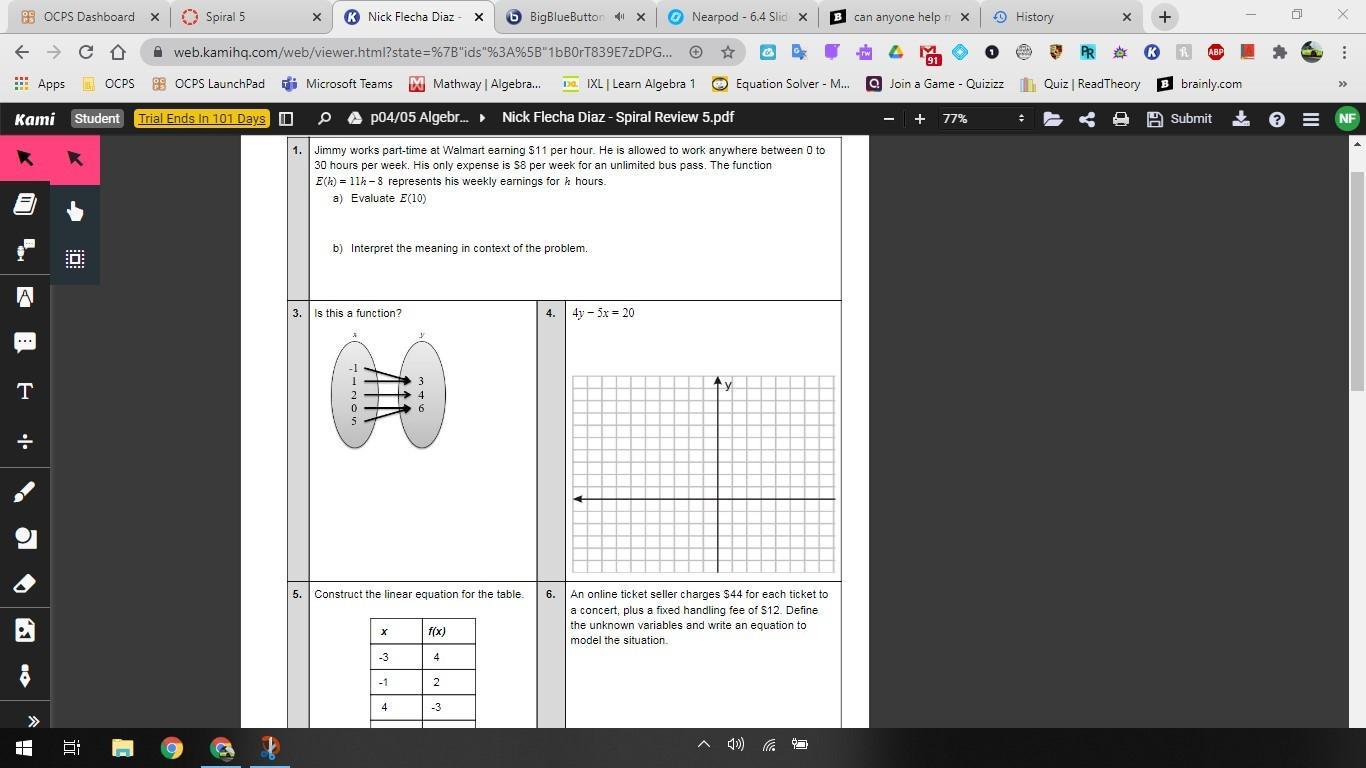Image resolution: width=1366 pixels, height=768 pixels.
Task: Click the Kami share icon
Action: (x=1087, y=118)
